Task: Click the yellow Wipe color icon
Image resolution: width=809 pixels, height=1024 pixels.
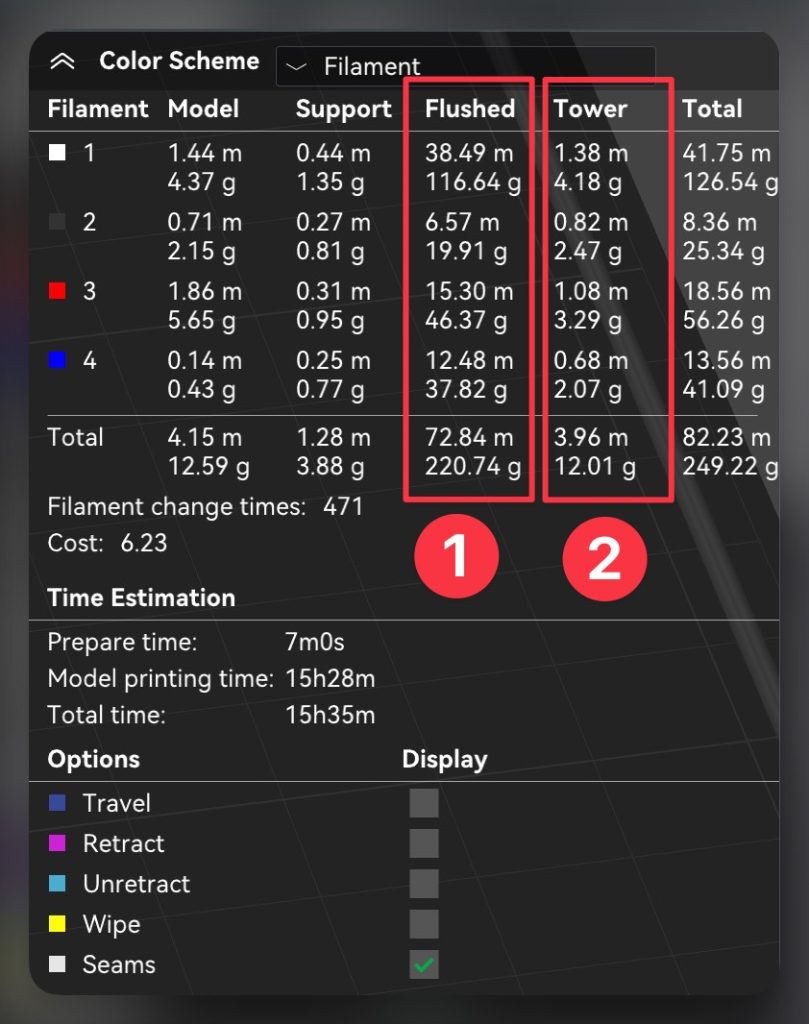Action: point(57,924)
